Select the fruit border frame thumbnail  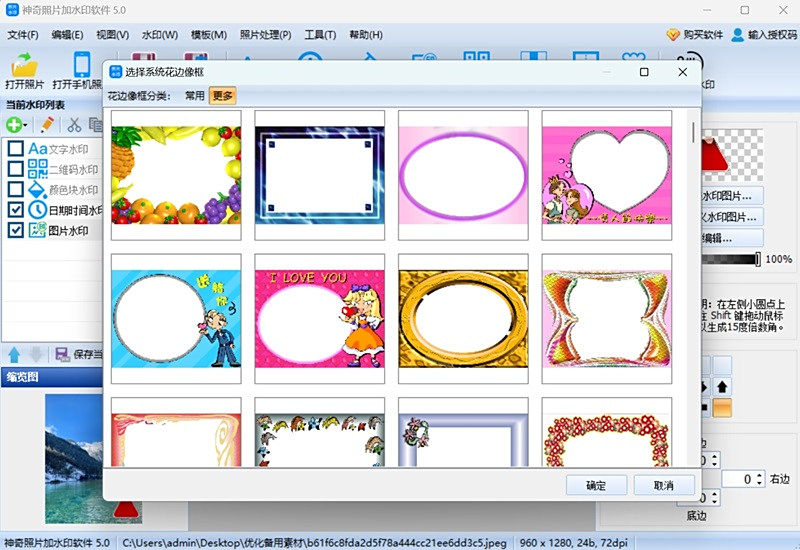pyautogui.click(x=176, y=175)
